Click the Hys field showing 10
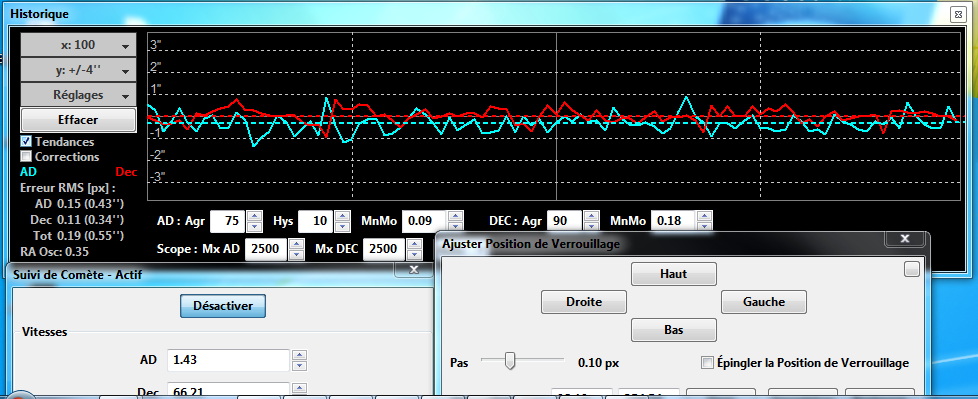 (315, 221)
